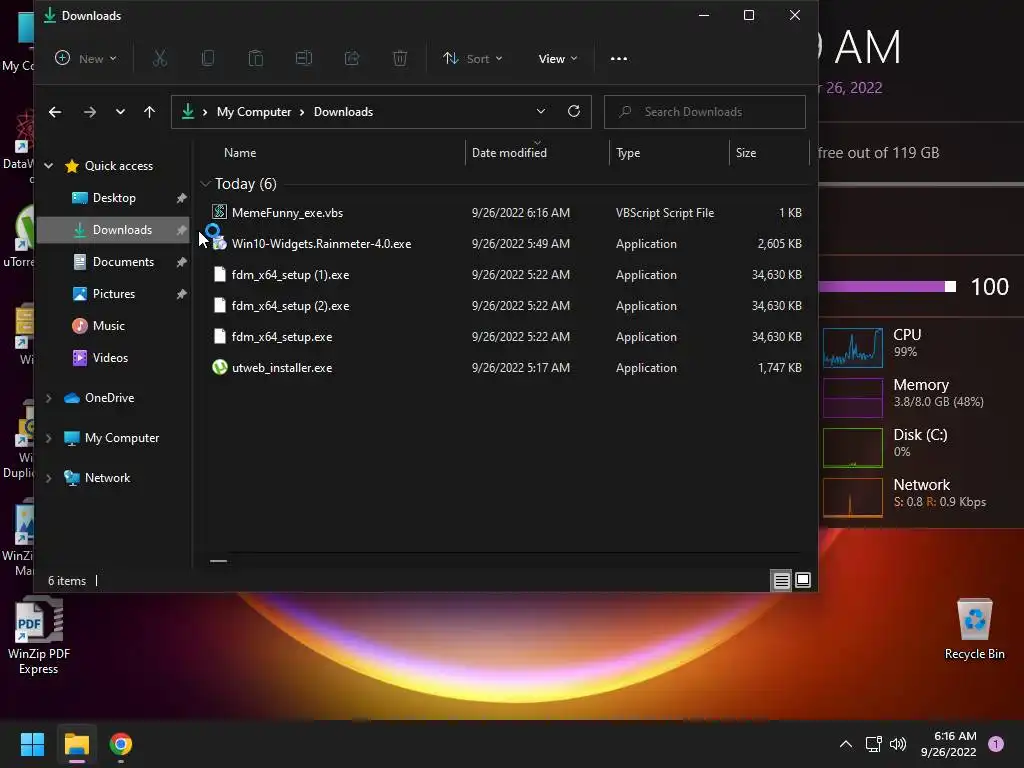Viewport: 1024px width, 768px height.
Task: Go back with the left arrow
Action: coord(55,112)
